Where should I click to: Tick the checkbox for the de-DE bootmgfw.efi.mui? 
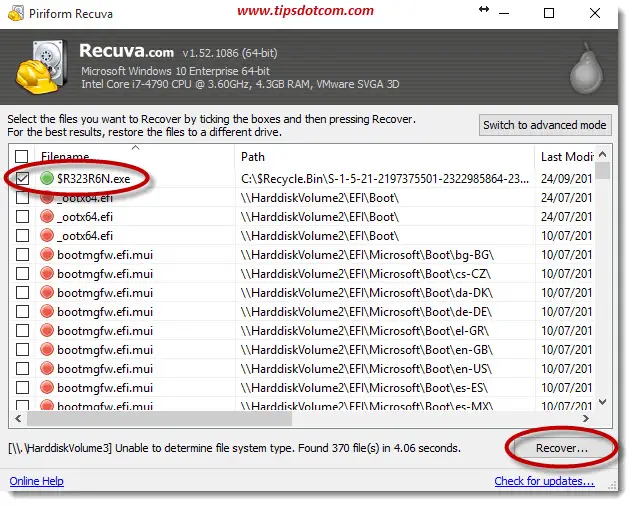[x=22, y=311]
